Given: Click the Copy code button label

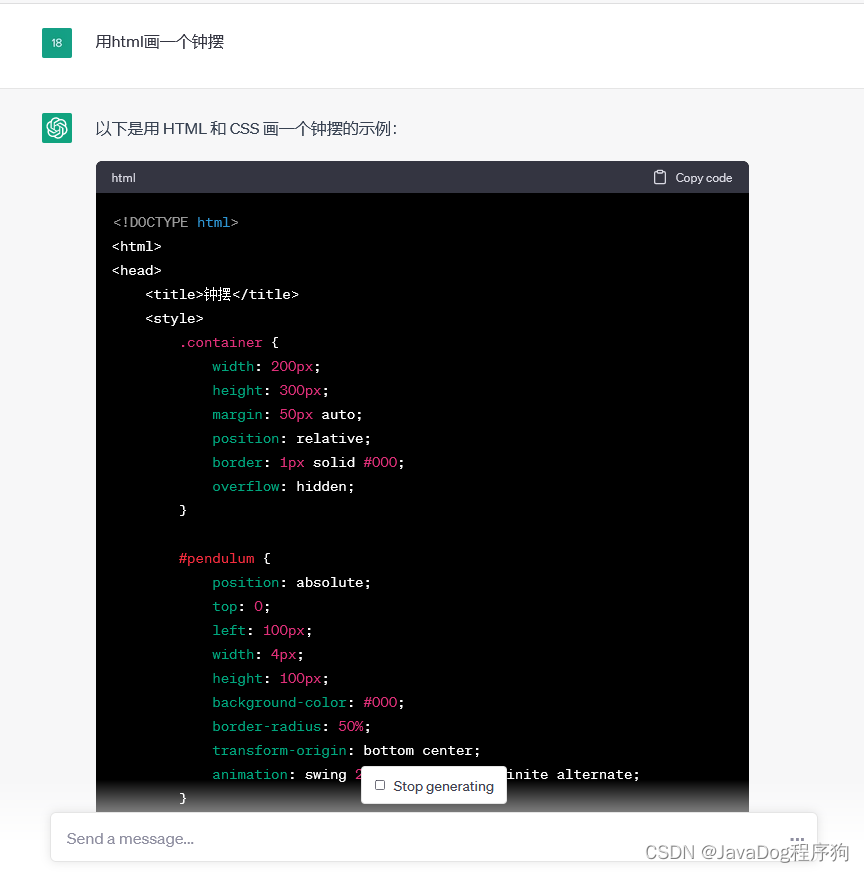Looking at the screenshot, I should coord(703,178).
